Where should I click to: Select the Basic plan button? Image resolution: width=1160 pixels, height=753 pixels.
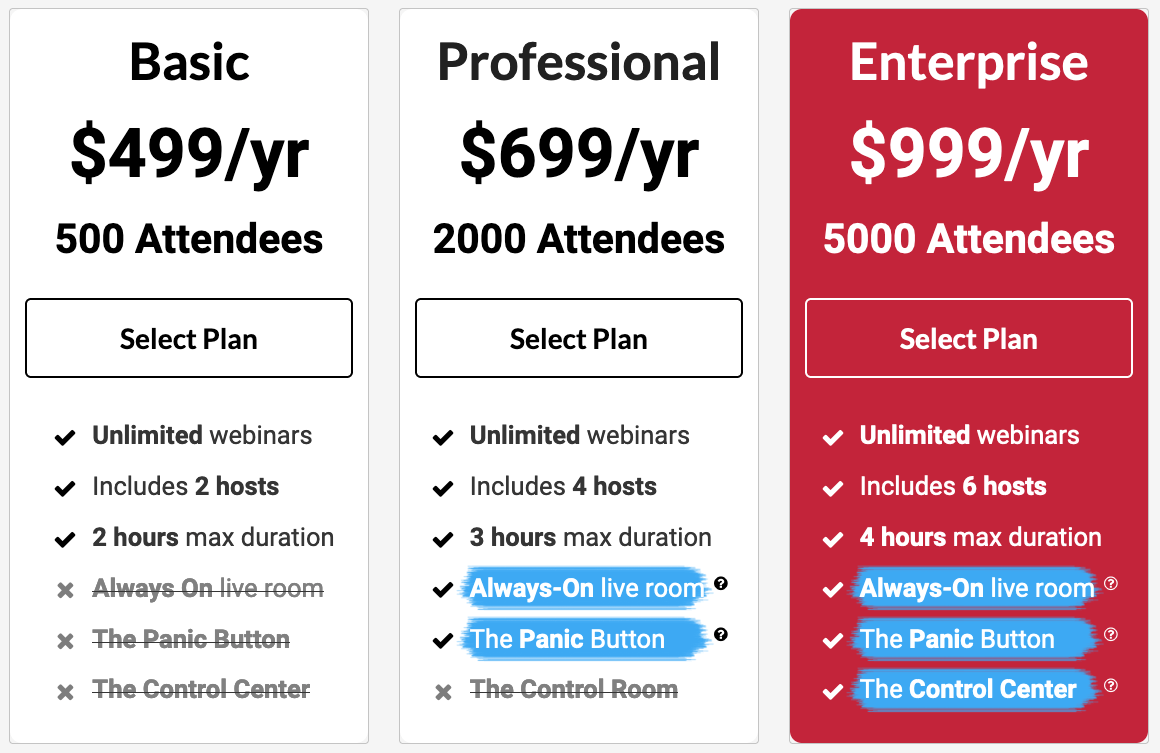click(x=189, y=338)
